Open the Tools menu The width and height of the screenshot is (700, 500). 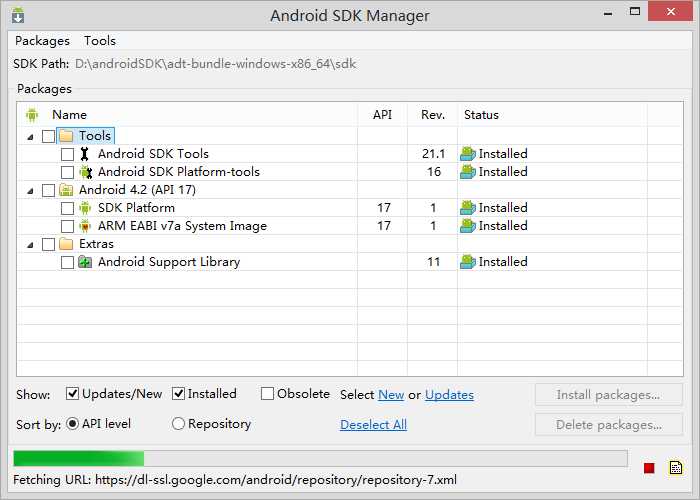click(100, 41)
